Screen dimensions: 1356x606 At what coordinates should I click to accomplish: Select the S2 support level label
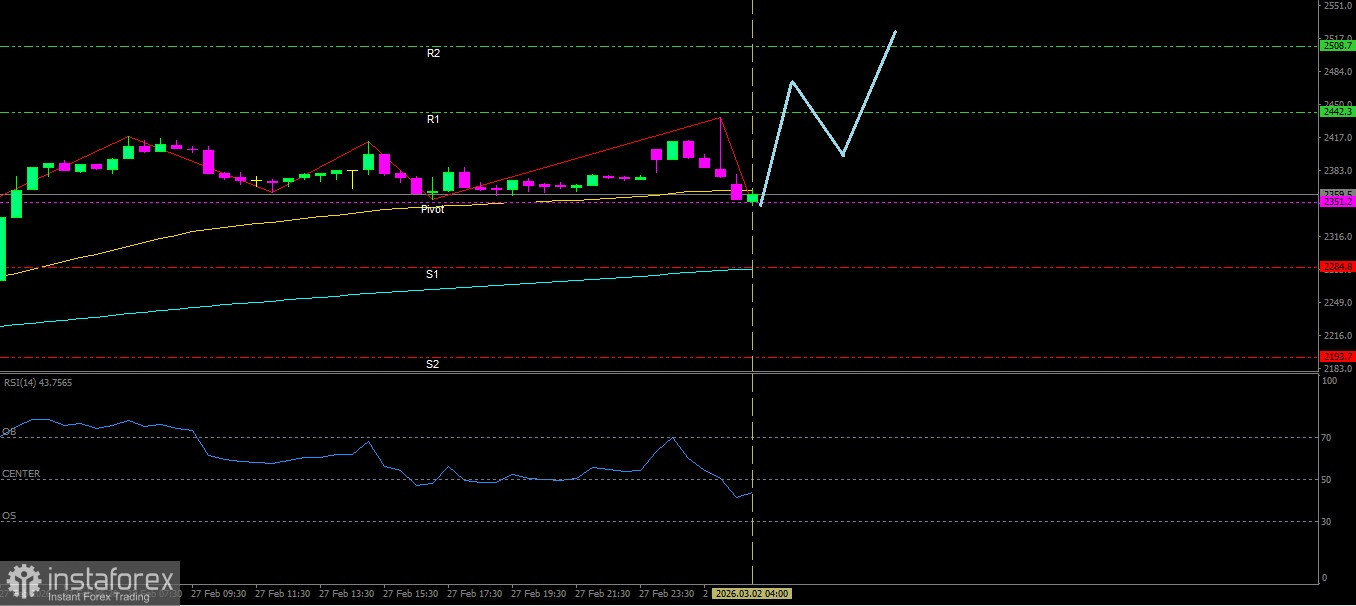click(x=432, y=364)
